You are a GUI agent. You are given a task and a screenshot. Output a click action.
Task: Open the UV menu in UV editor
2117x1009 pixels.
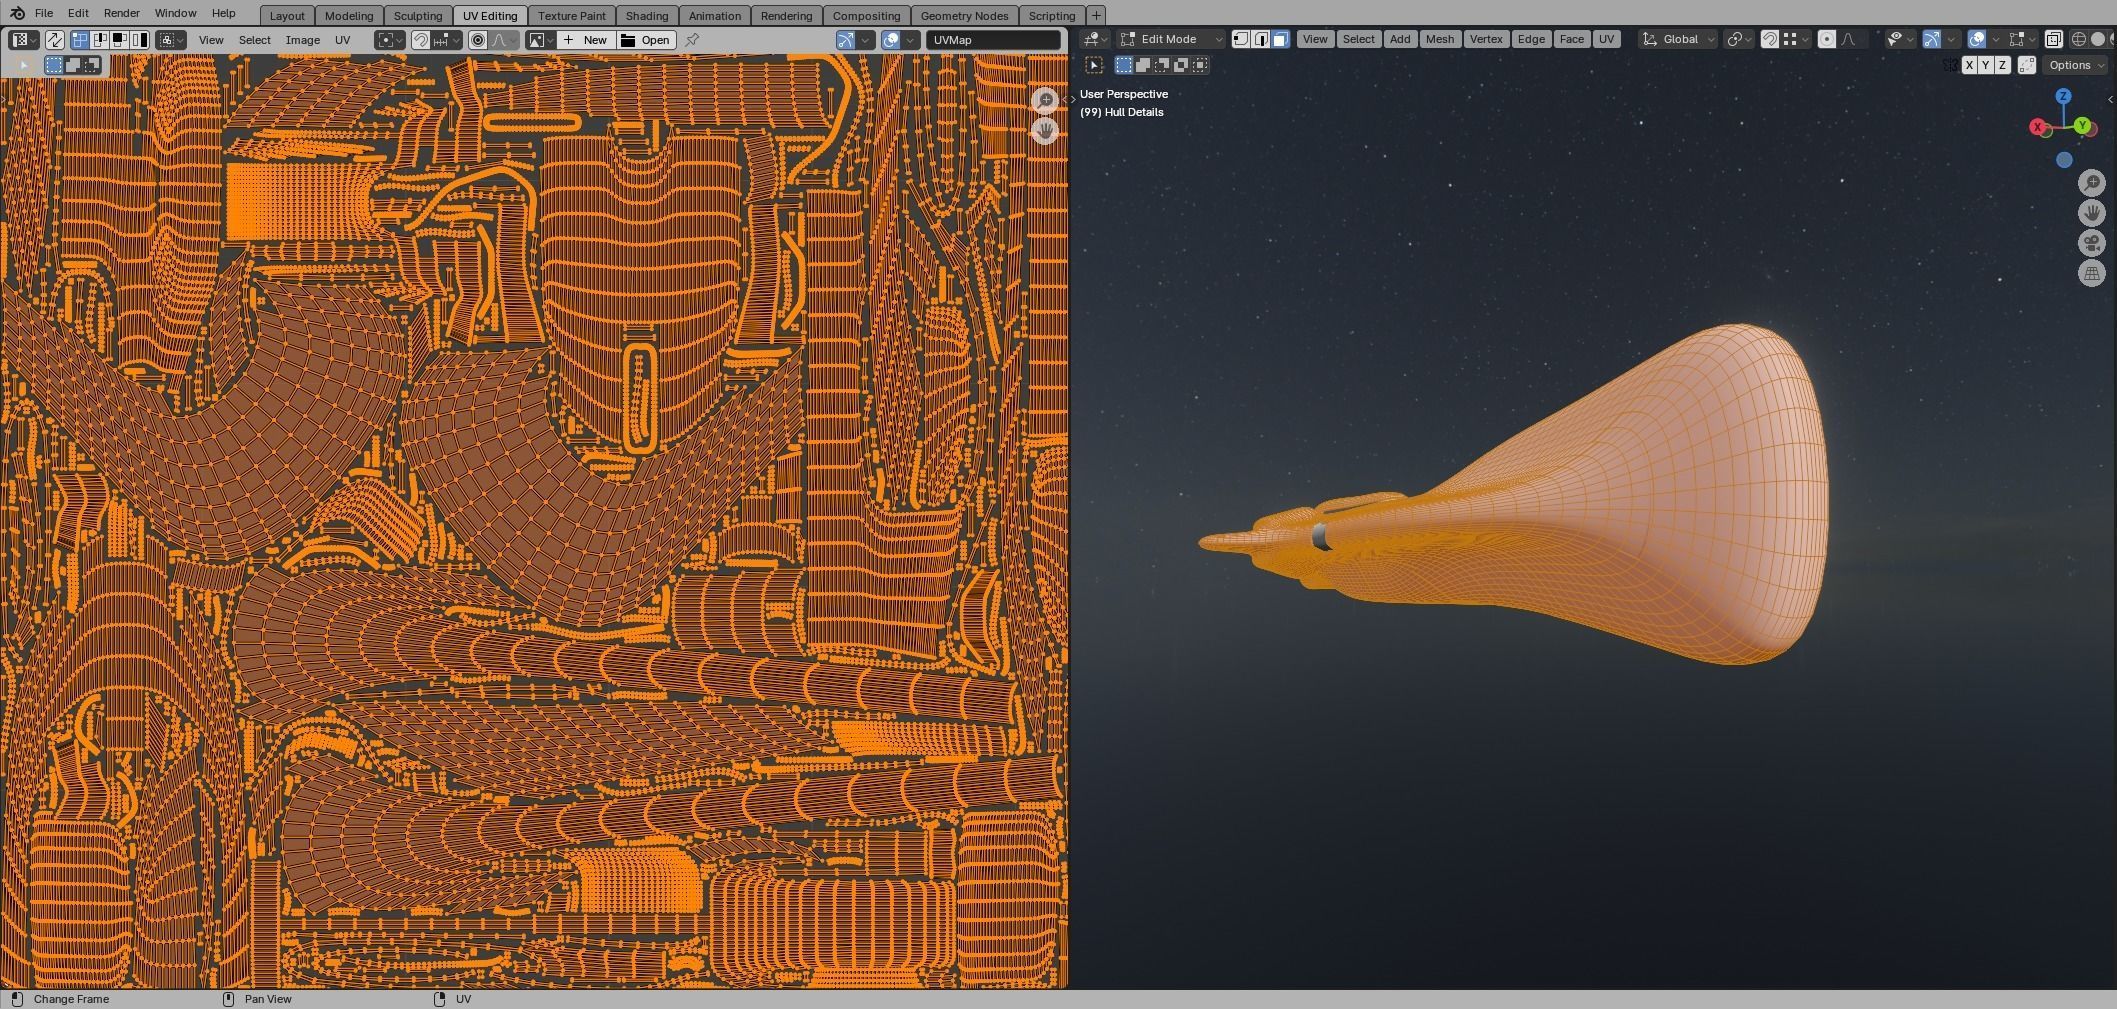(342, 40)
